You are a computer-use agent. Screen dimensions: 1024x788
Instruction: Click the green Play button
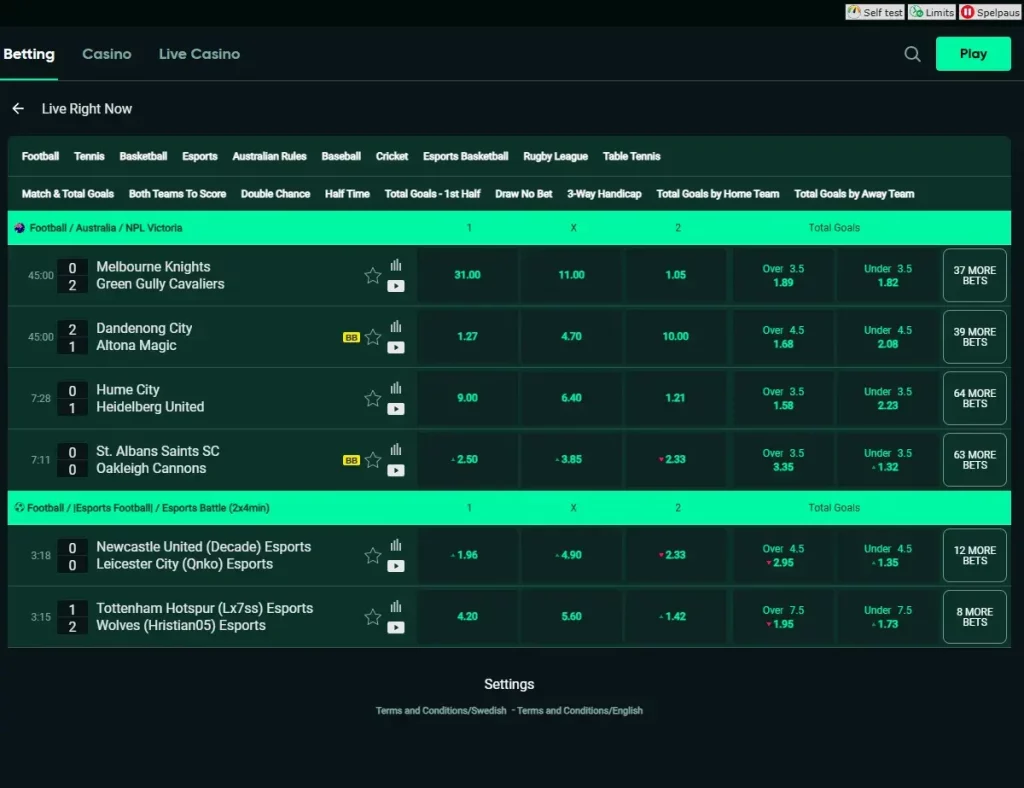973,54
